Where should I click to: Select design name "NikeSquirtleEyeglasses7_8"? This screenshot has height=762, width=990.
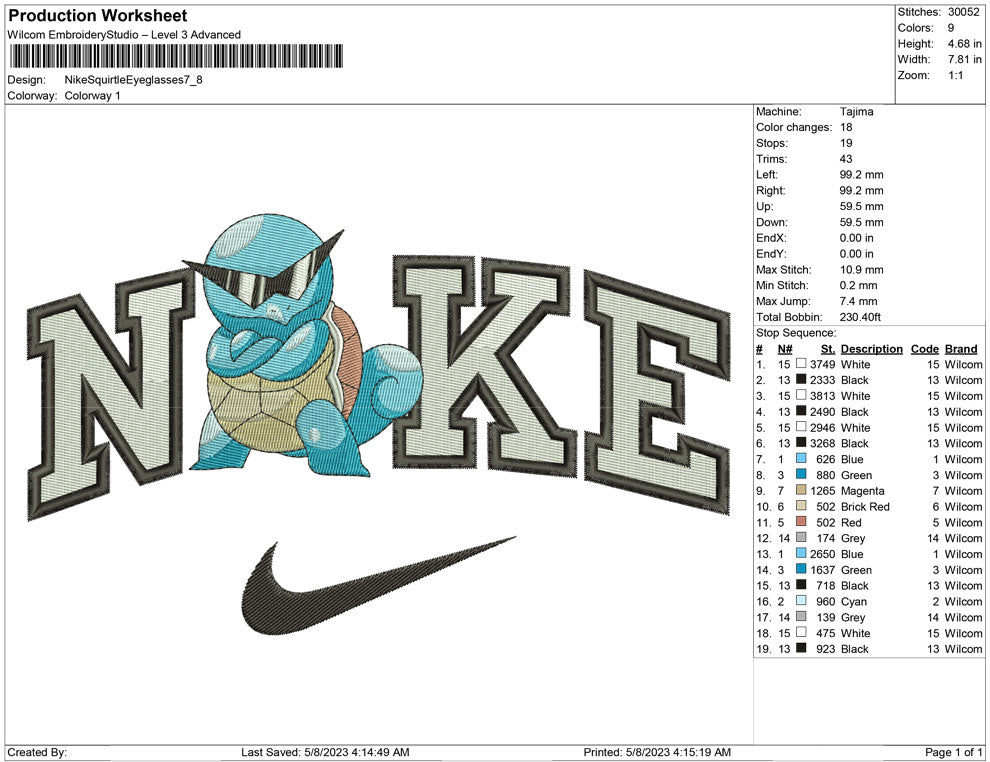pyautogui.click(x=133, y=80)
